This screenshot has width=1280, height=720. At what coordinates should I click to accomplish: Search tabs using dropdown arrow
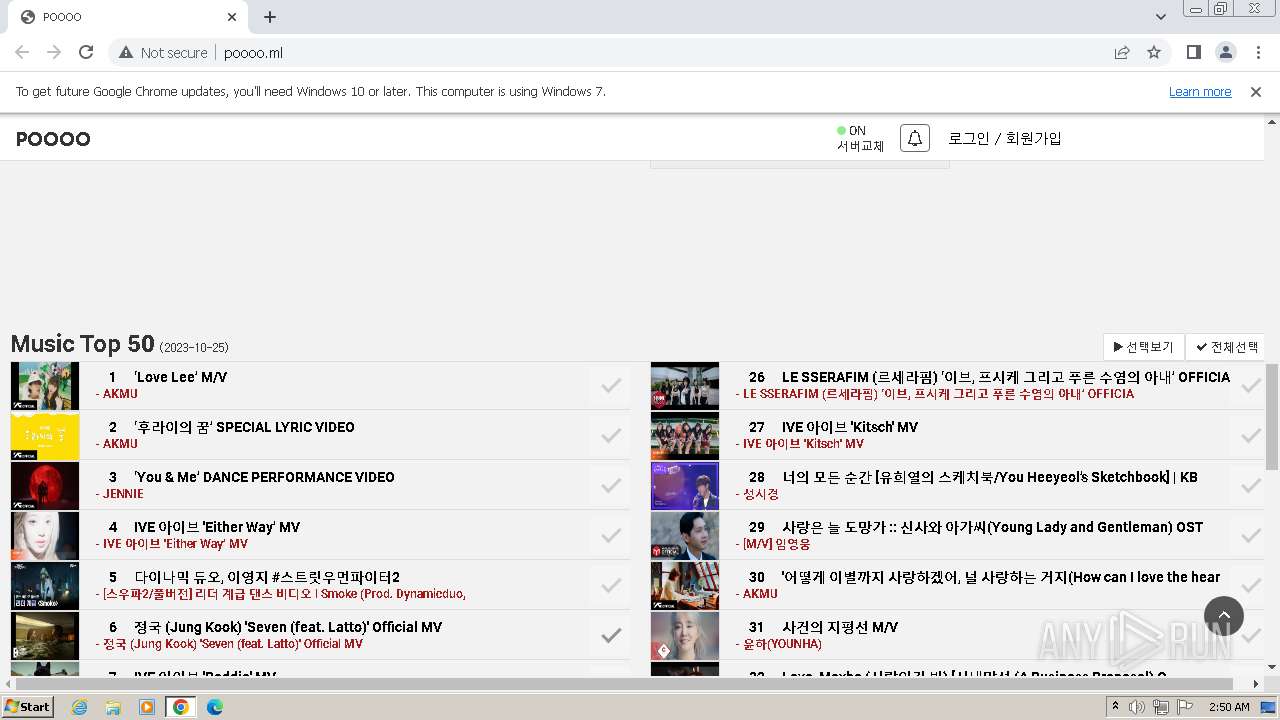point(1161,17)
